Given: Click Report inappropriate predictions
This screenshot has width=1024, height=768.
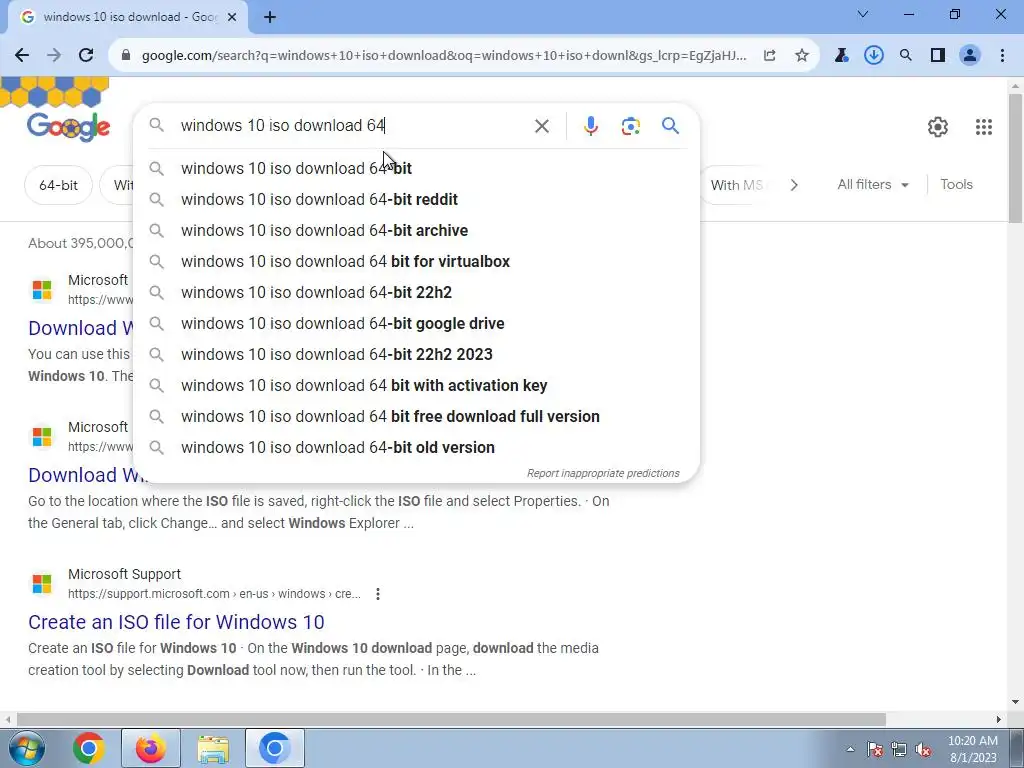Looking at the screenshot, I should click(603, 473).
